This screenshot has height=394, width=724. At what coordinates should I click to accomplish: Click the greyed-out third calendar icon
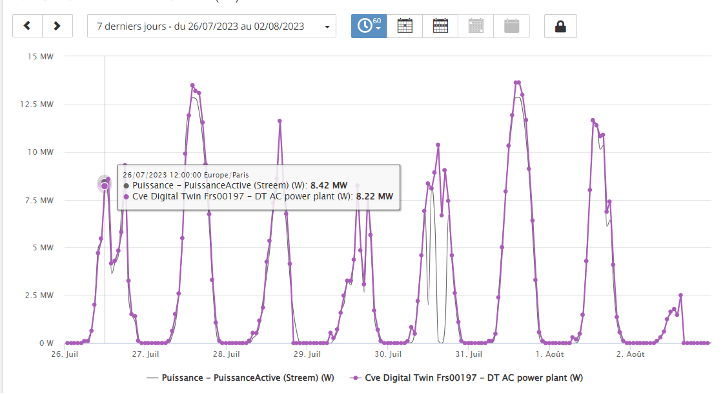tap(476, 26)
